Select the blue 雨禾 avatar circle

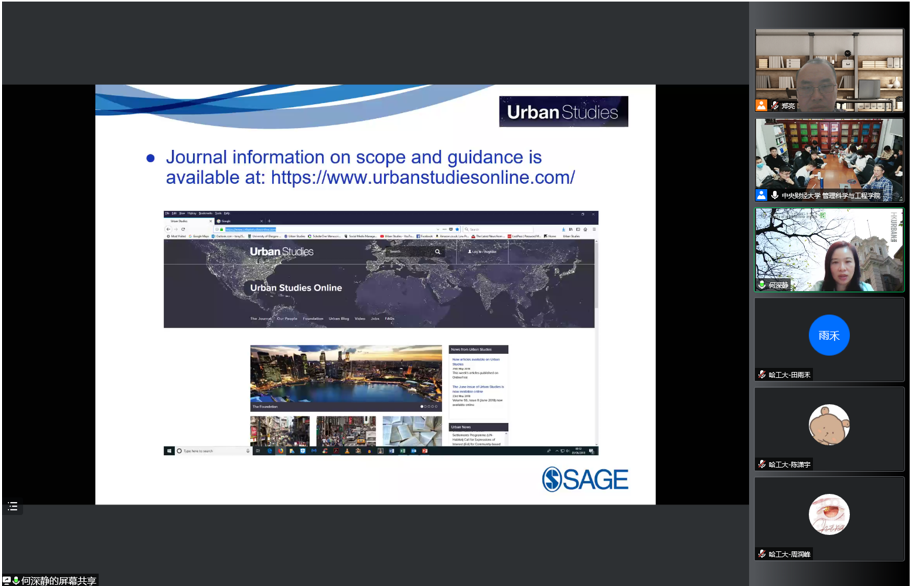tap(828, 336)
